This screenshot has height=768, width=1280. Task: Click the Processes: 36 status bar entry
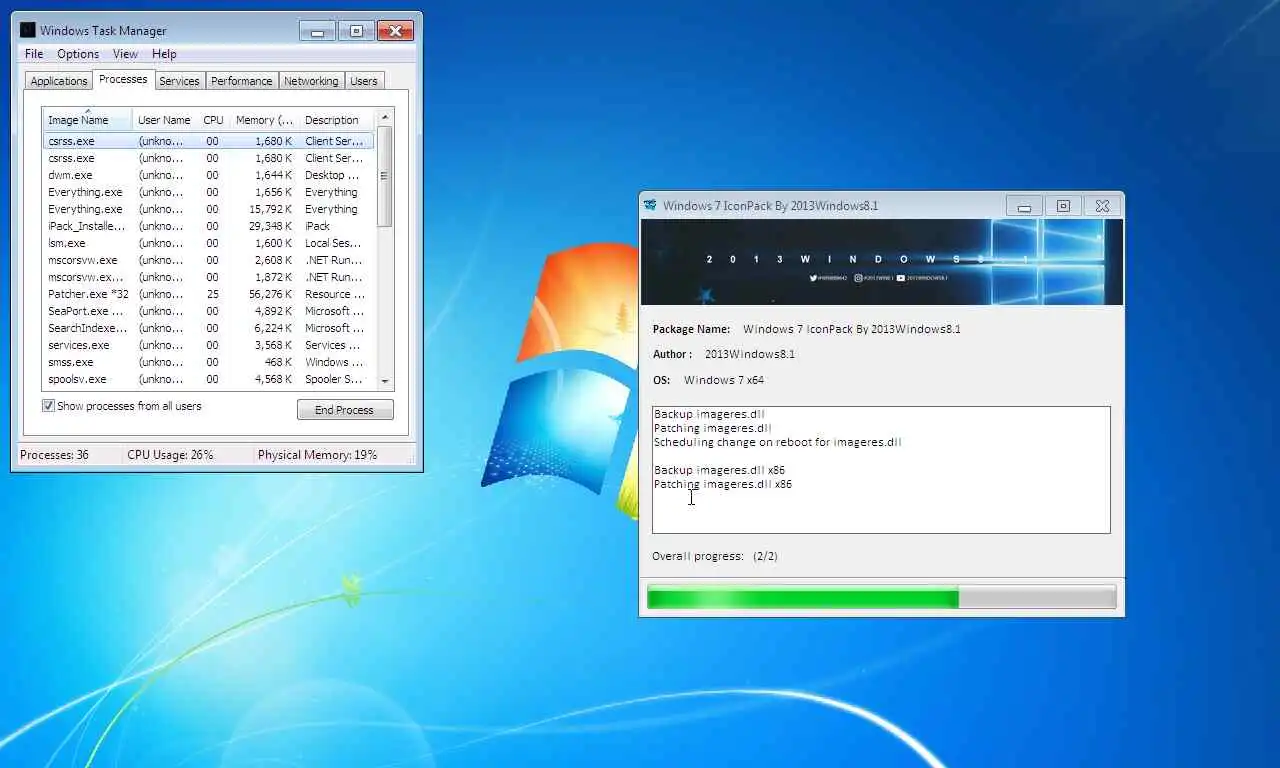55,455
